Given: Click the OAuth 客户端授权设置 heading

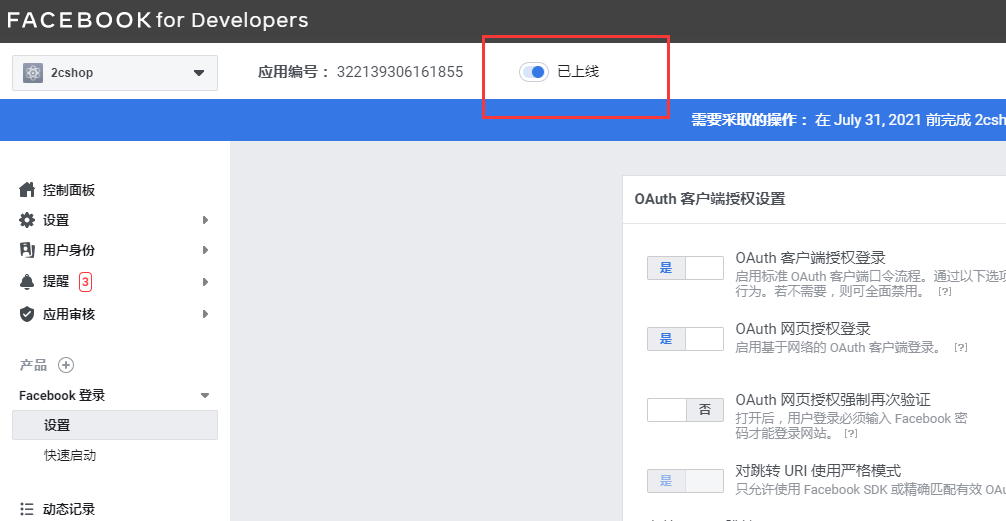Looking at the screenshot, I should pos(710,199).
